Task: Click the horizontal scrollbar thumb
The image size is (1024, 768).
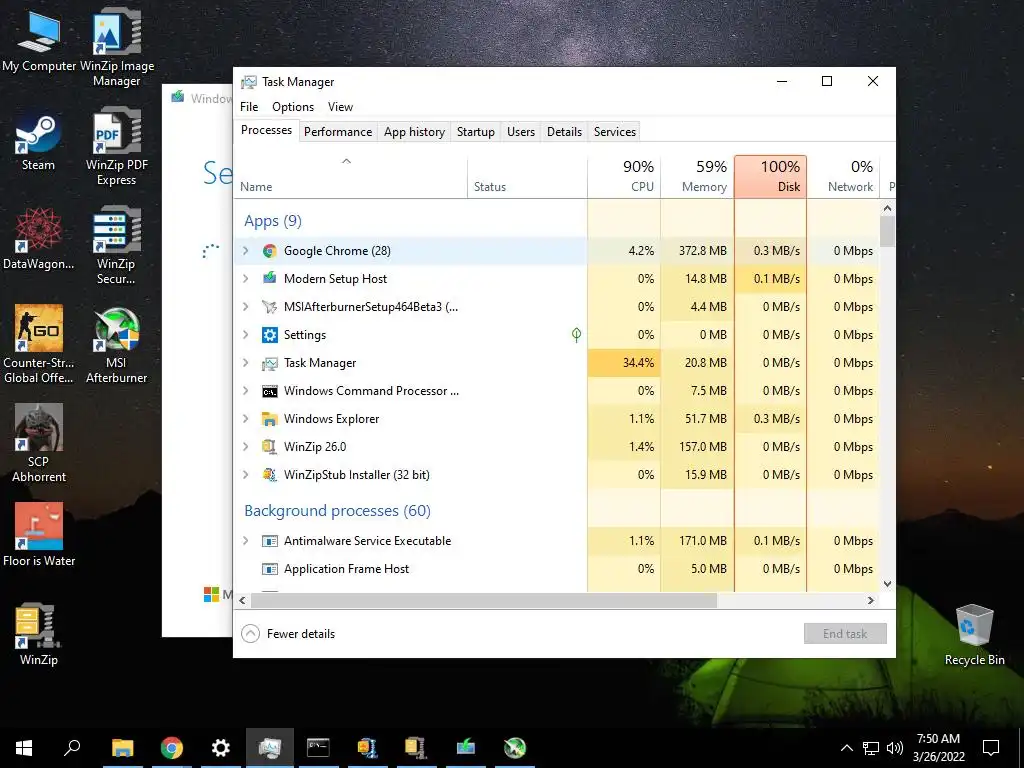Action: coord(484,600)
